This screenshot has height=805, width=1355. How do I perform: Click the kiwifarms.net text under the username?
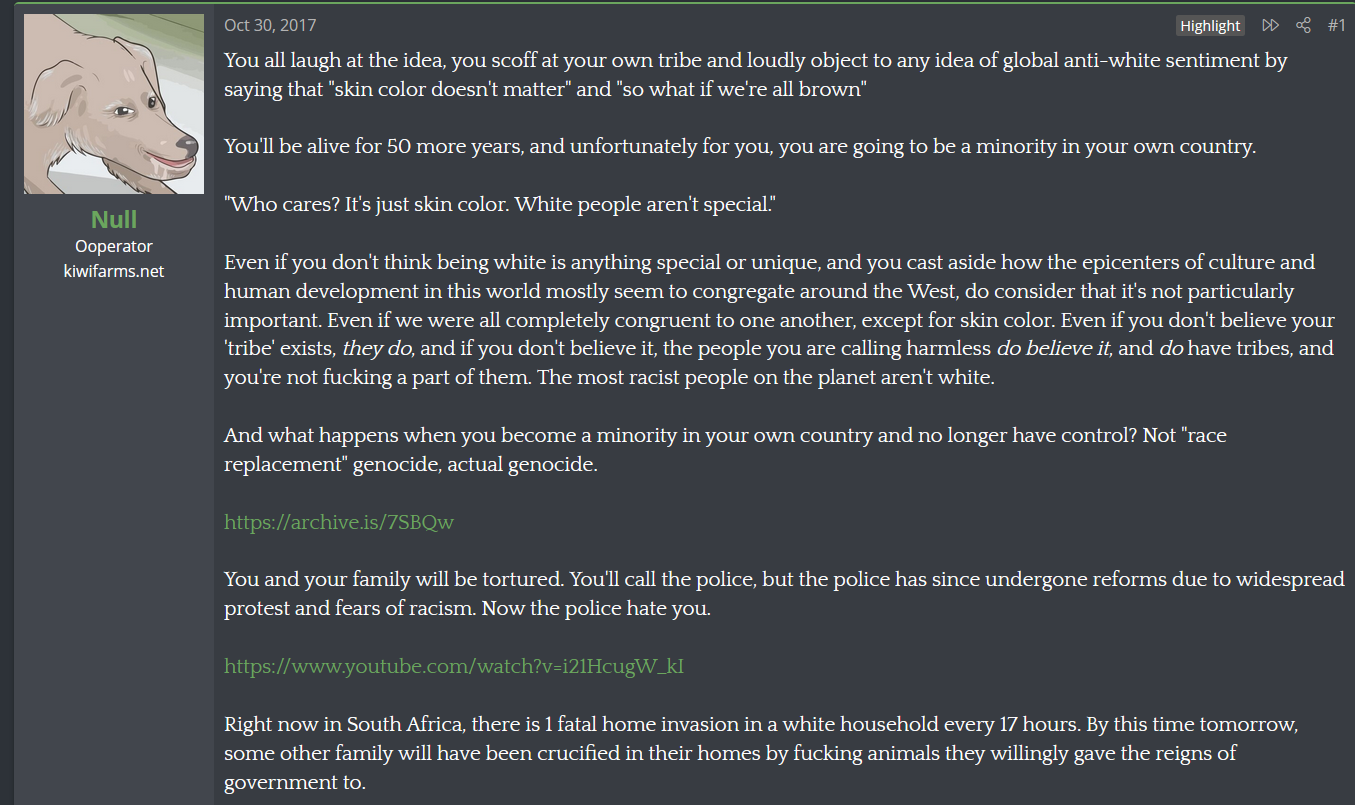click(114, 271)
